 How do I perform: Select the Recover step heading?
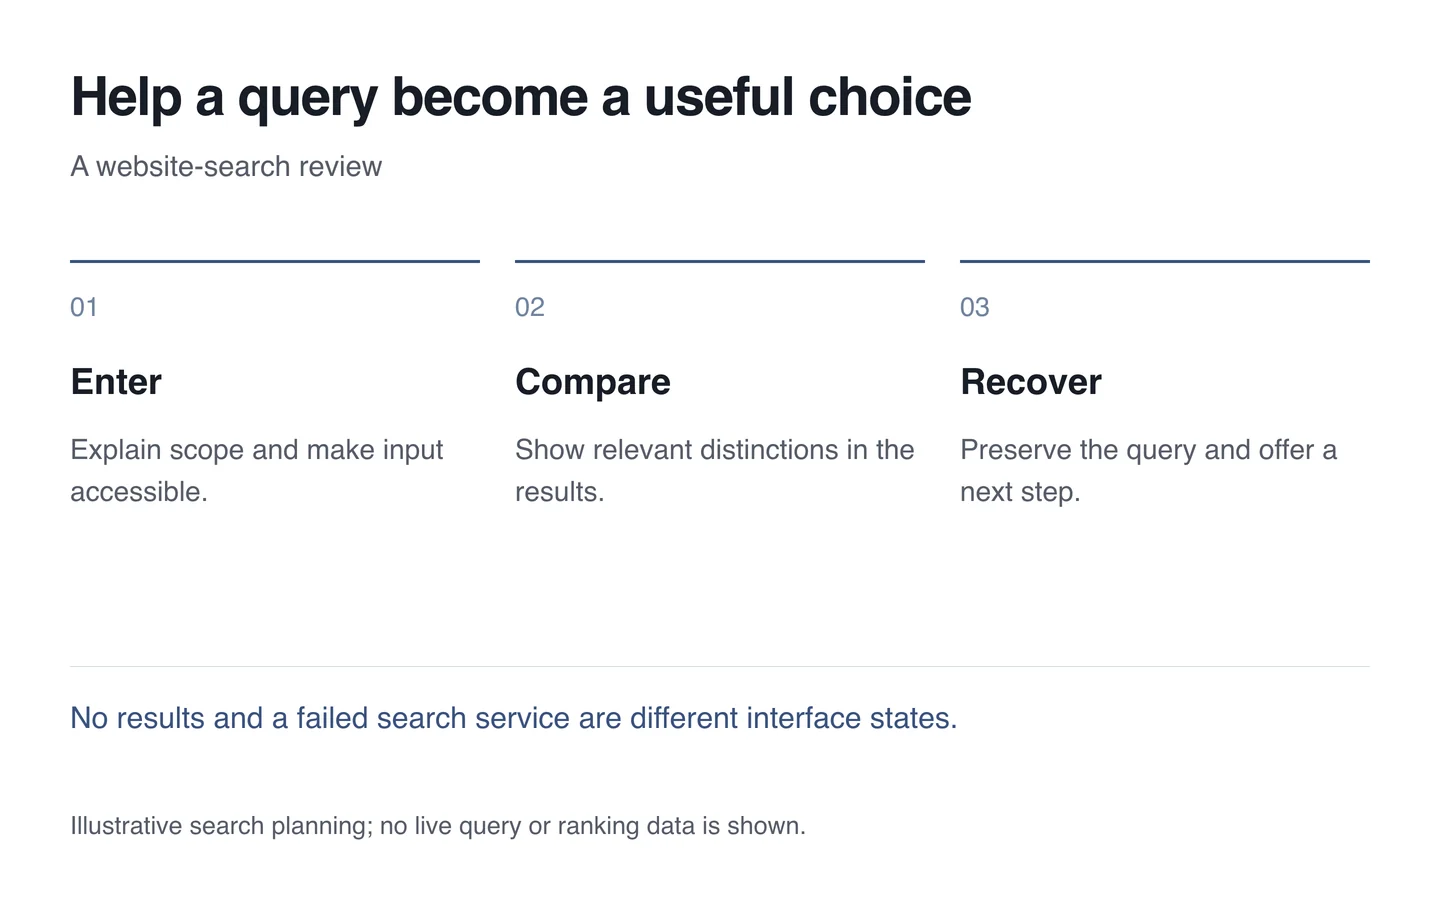point(1031,382)
